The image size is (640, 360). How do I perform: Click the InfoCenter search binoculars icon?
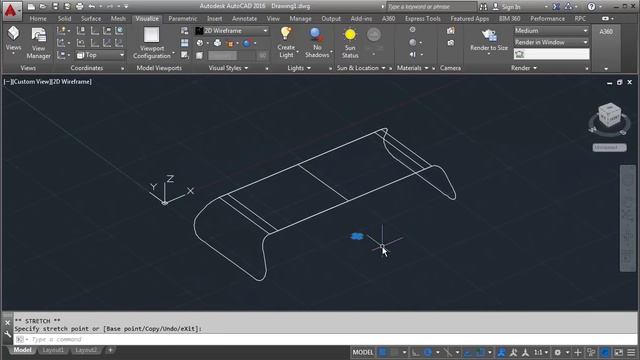(x=483, y=7)
